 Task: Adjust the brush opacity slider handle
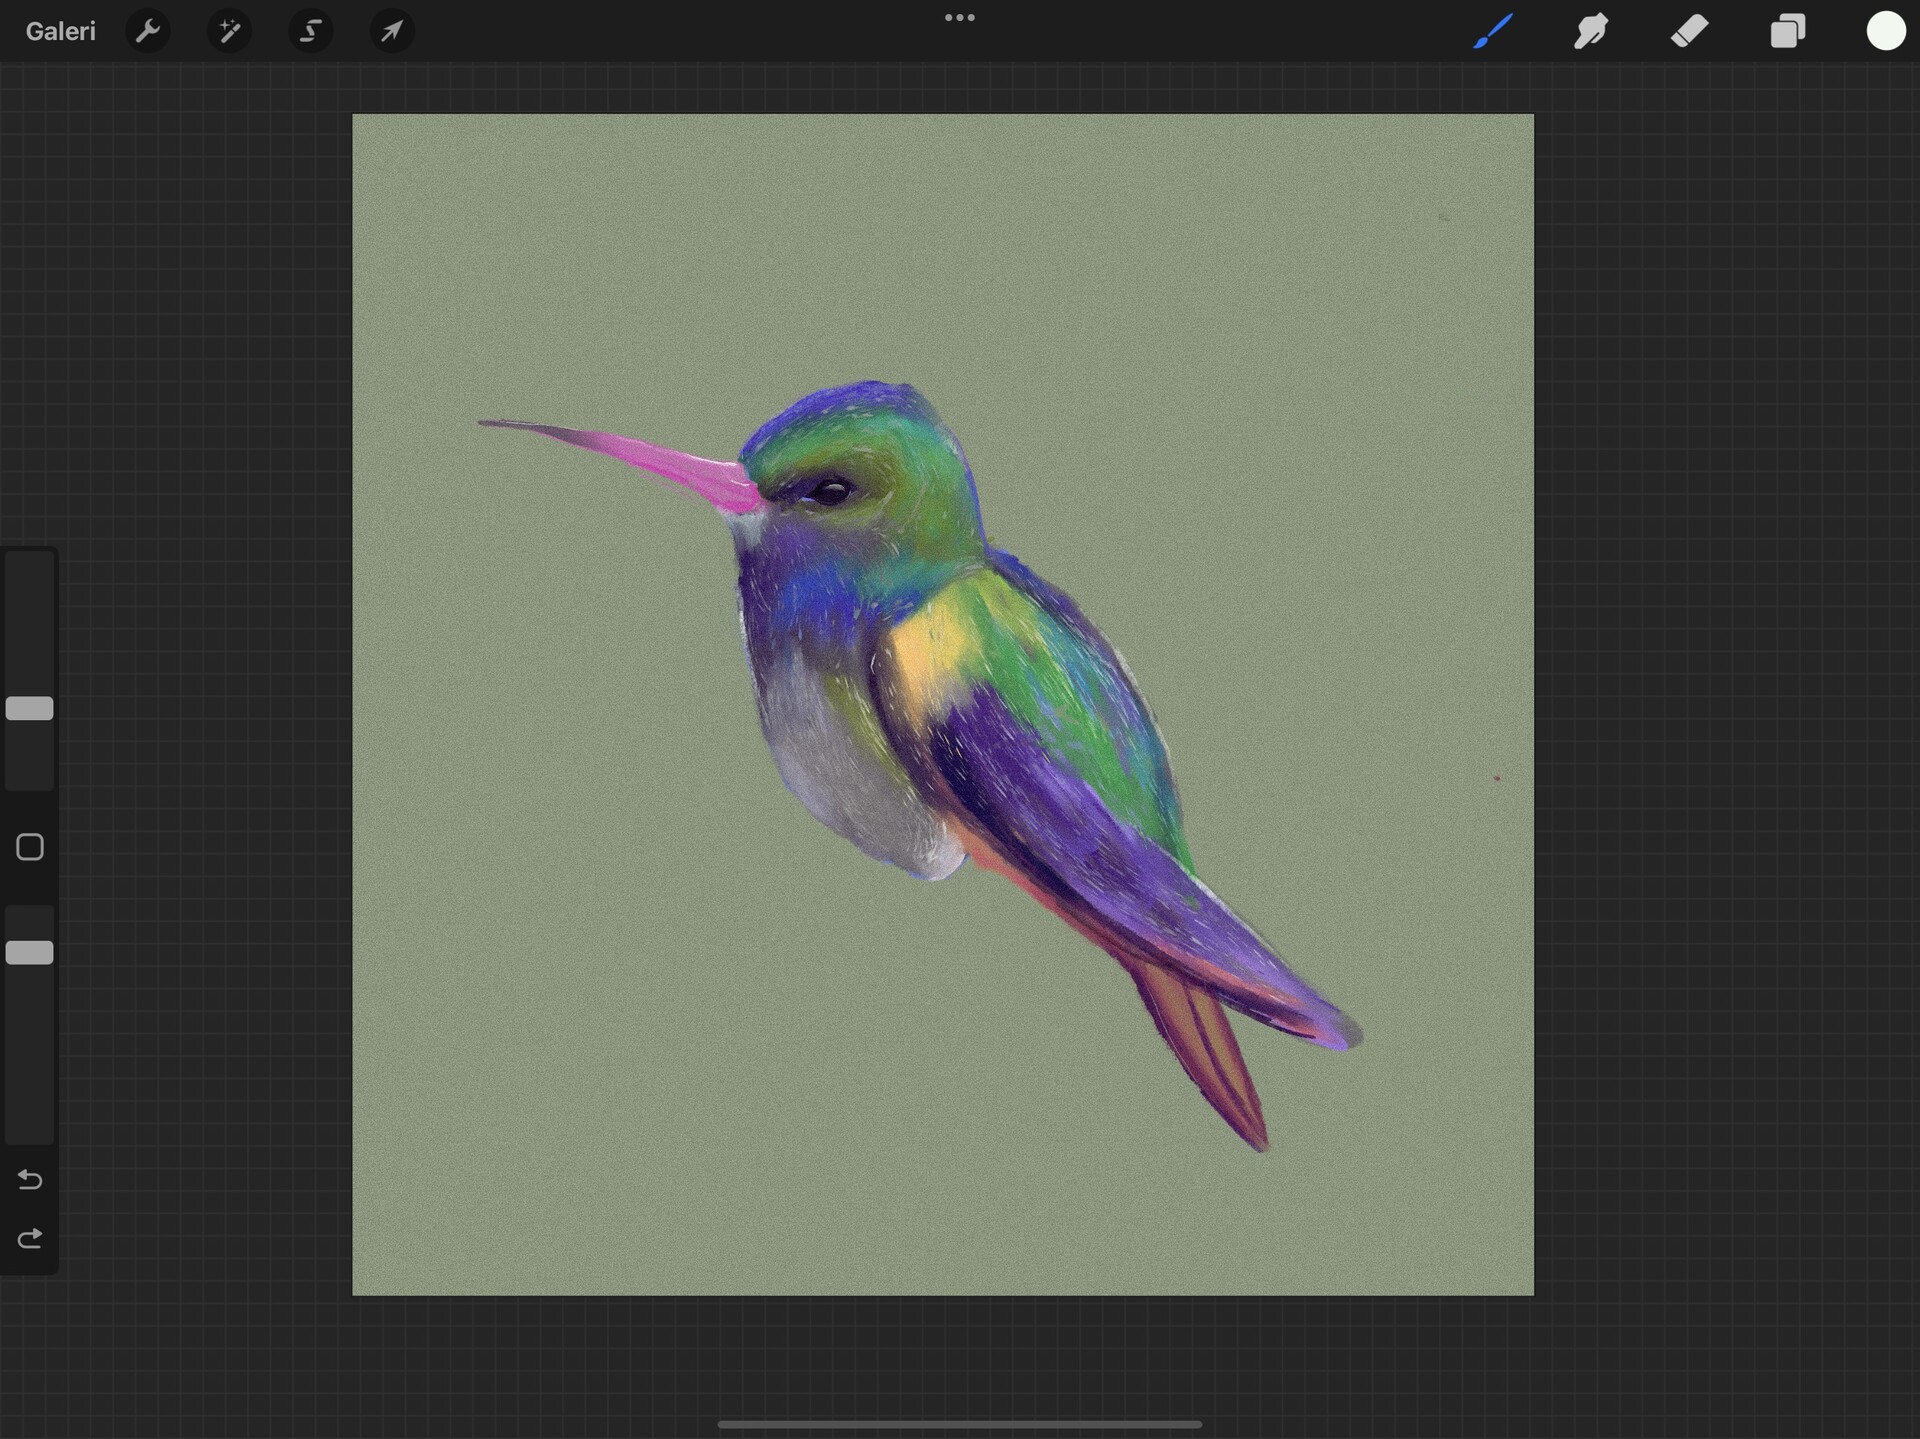(29, 952)
